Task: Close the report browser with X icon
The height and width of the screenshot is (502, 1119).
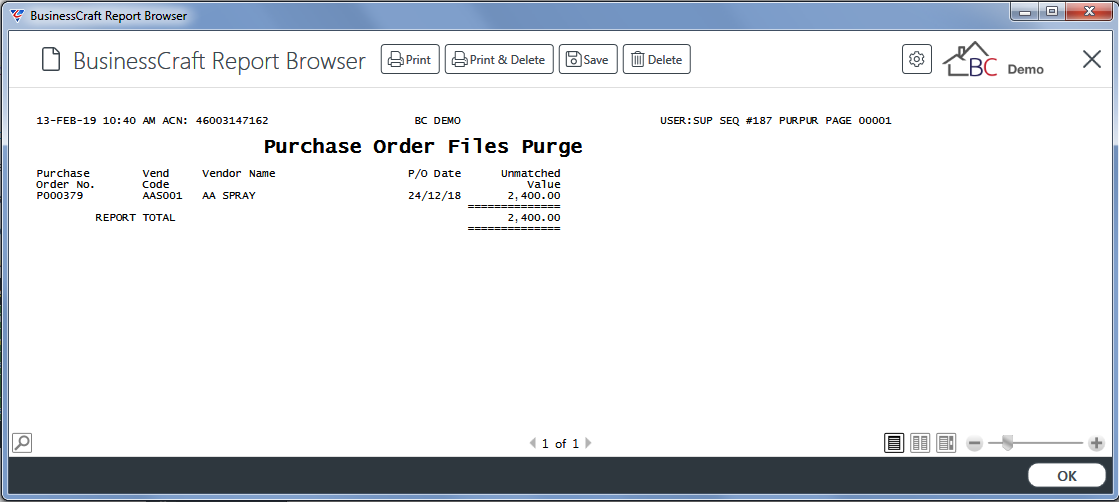Action: pyautogui.click(x=1092, y=59)
